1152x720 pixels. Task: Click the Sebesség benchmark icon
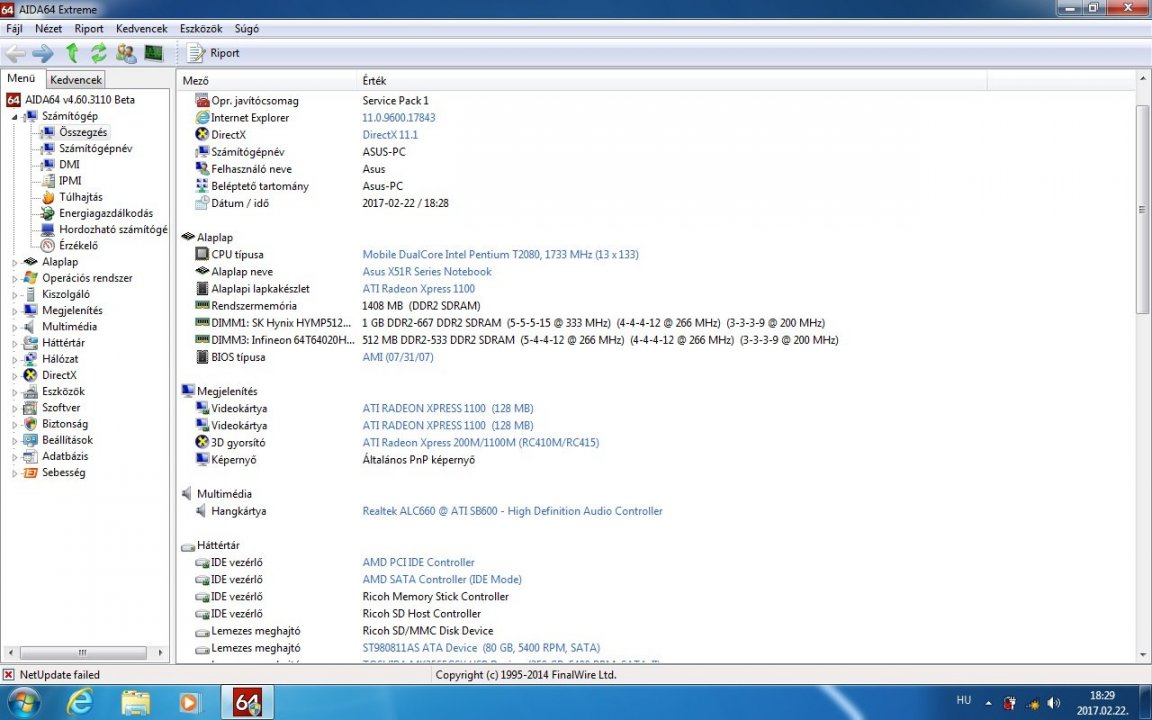30,472
